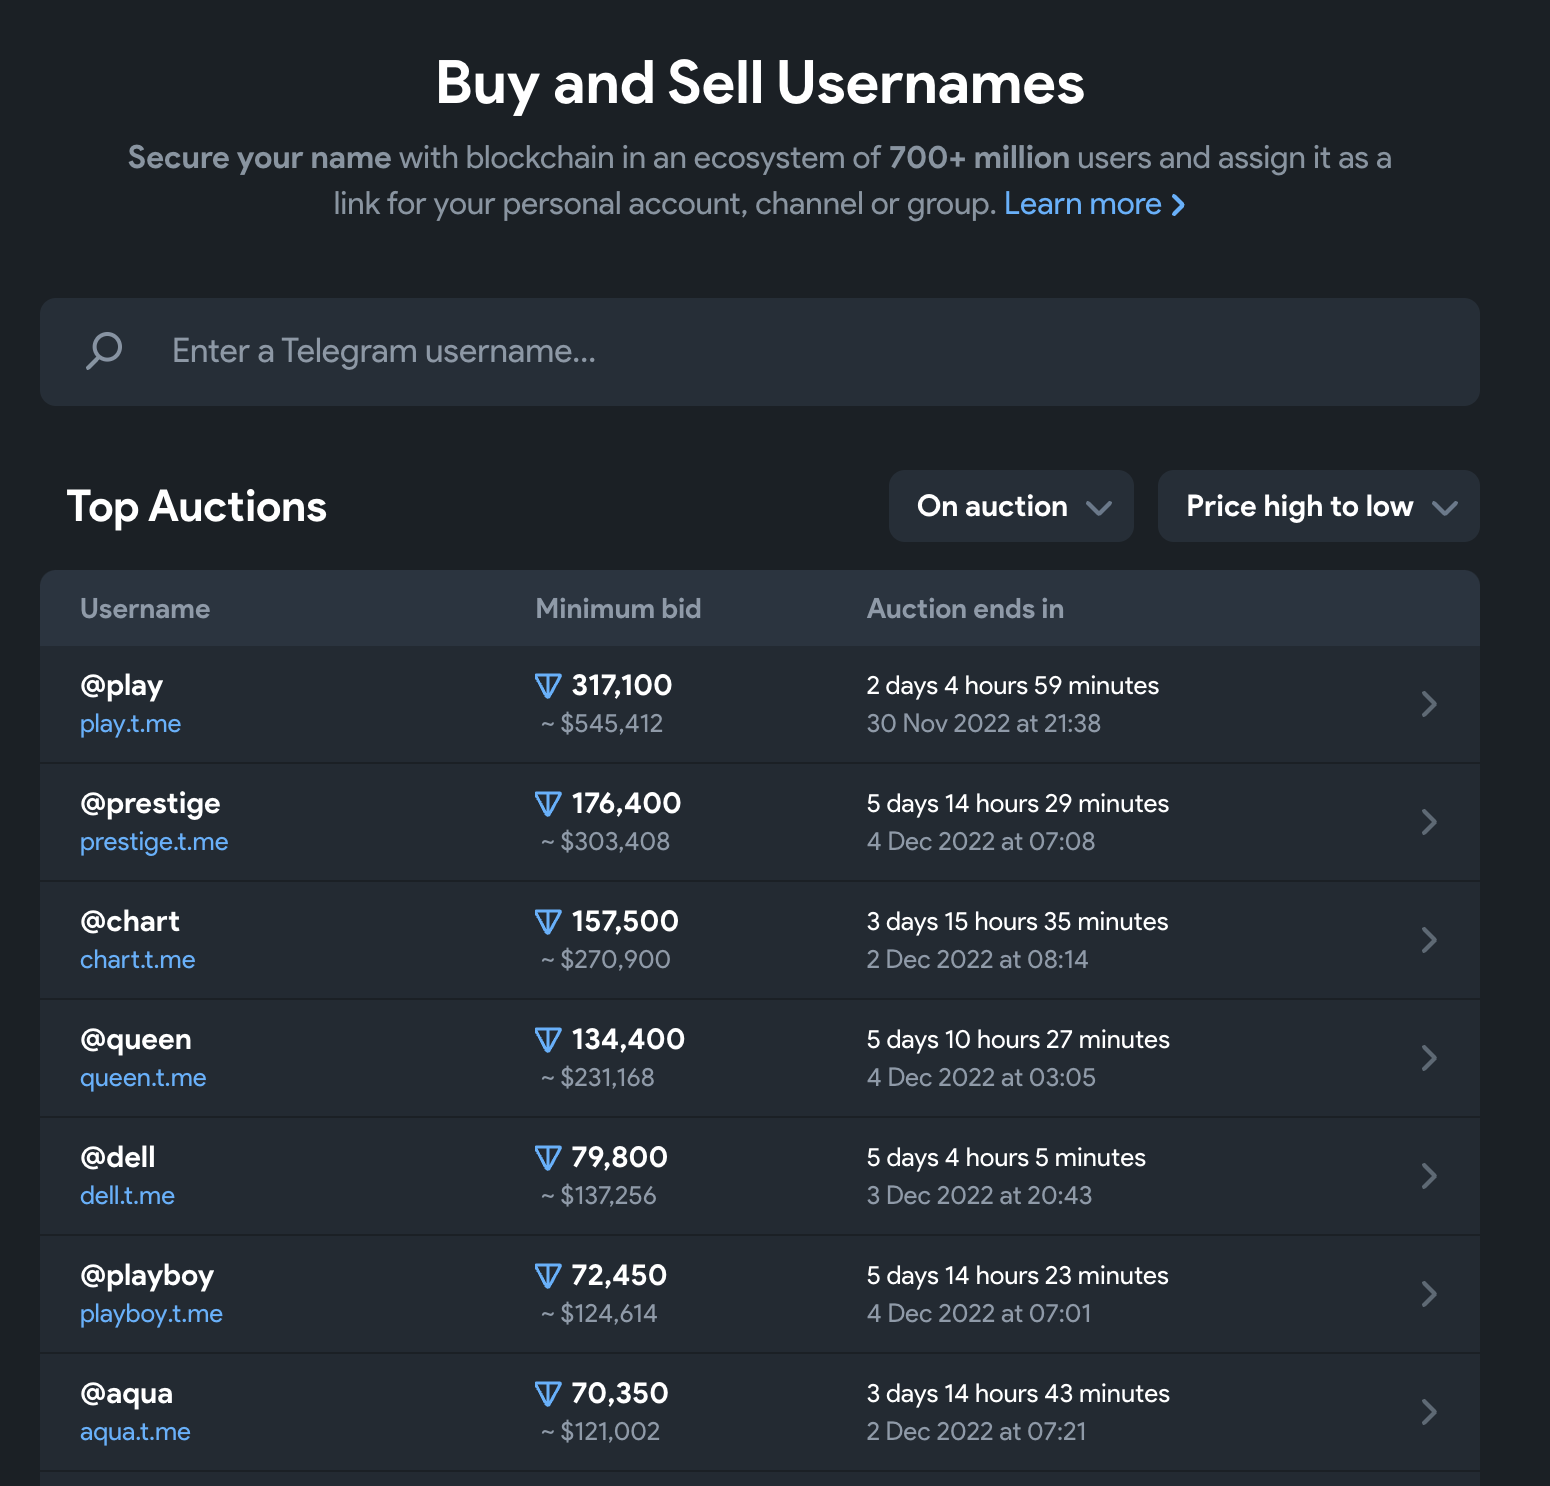Click 3 days 14 hours 43 minutes

coord(1018,1394)
